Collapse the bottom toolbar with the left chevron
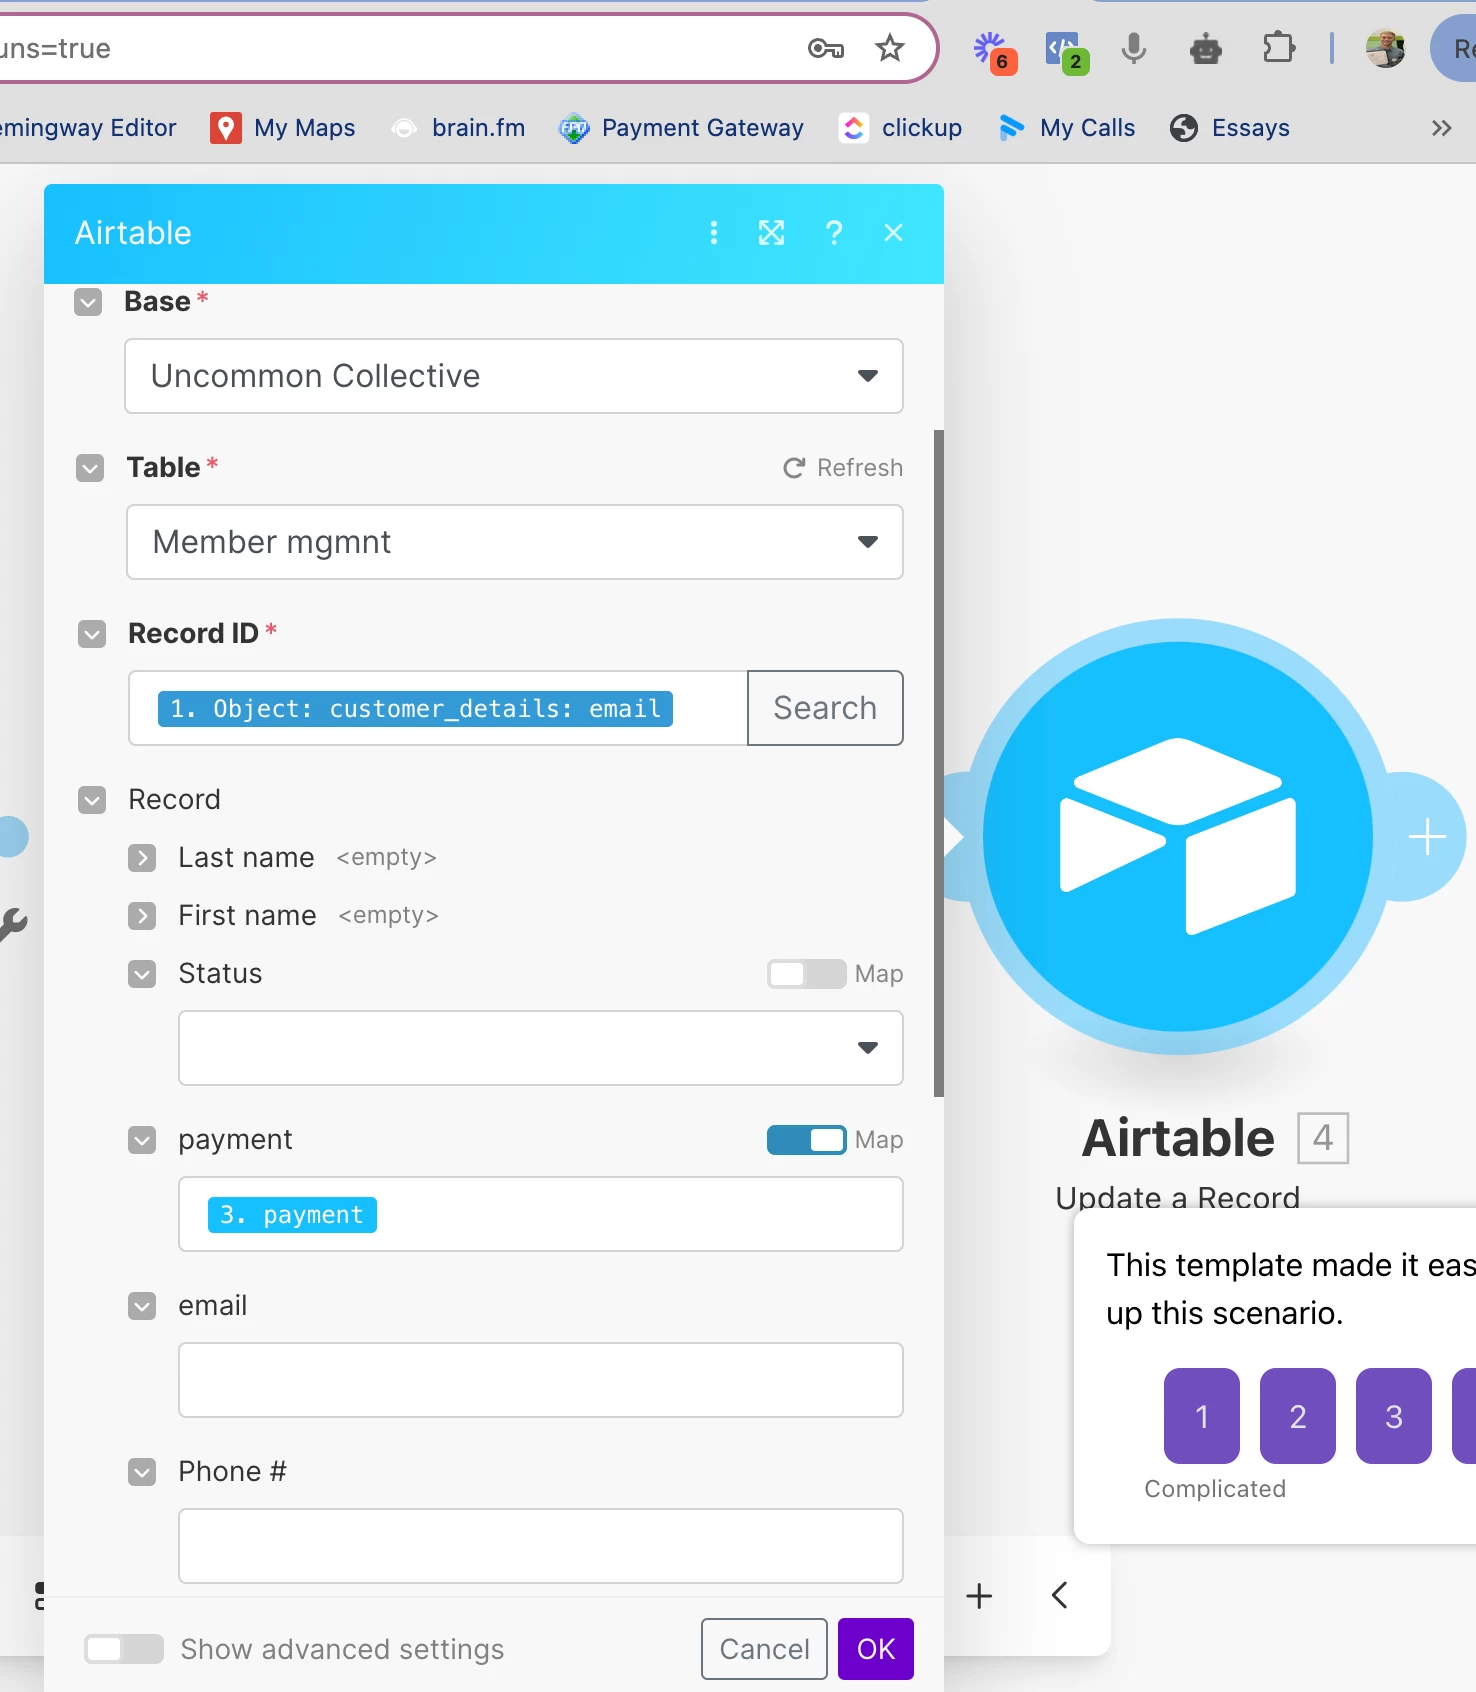The image size is (1476, 1692). 1059,1595
